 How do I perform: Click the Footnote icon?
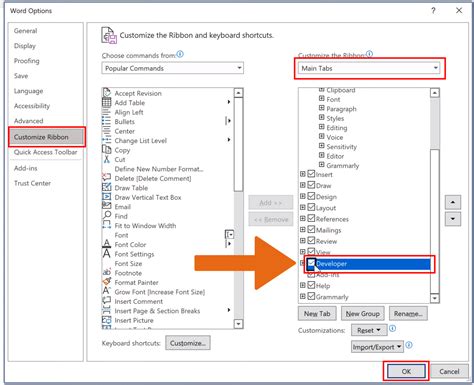click(x=106, y=272)
